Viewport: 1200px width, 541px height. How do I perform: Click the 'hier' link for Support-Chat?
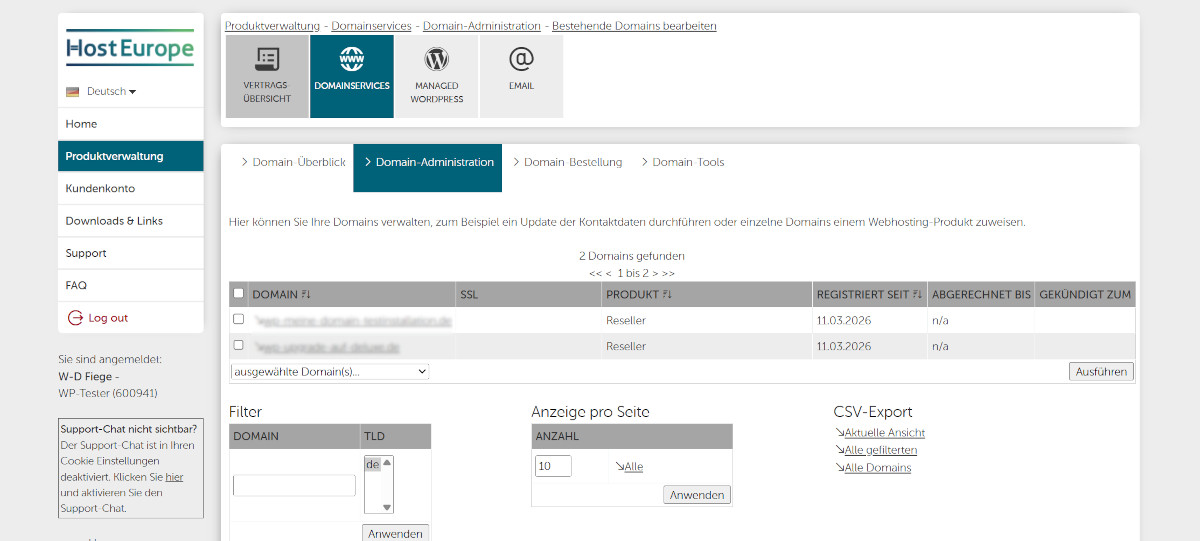(x=174, y=477)
